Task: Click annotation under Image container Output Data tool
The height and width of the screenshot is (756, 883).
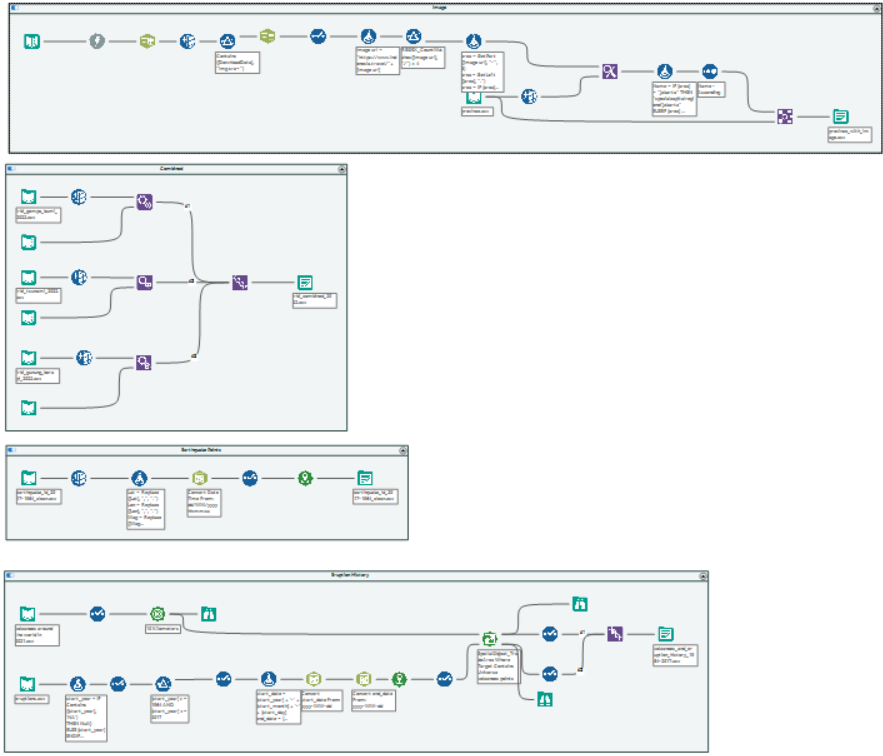Action: (850, 135)
